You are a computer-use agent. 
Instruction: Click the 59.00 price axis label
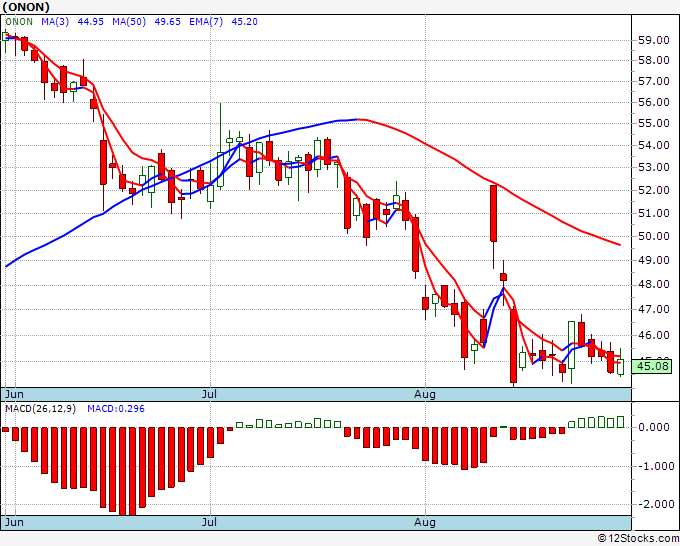point(654,40)
